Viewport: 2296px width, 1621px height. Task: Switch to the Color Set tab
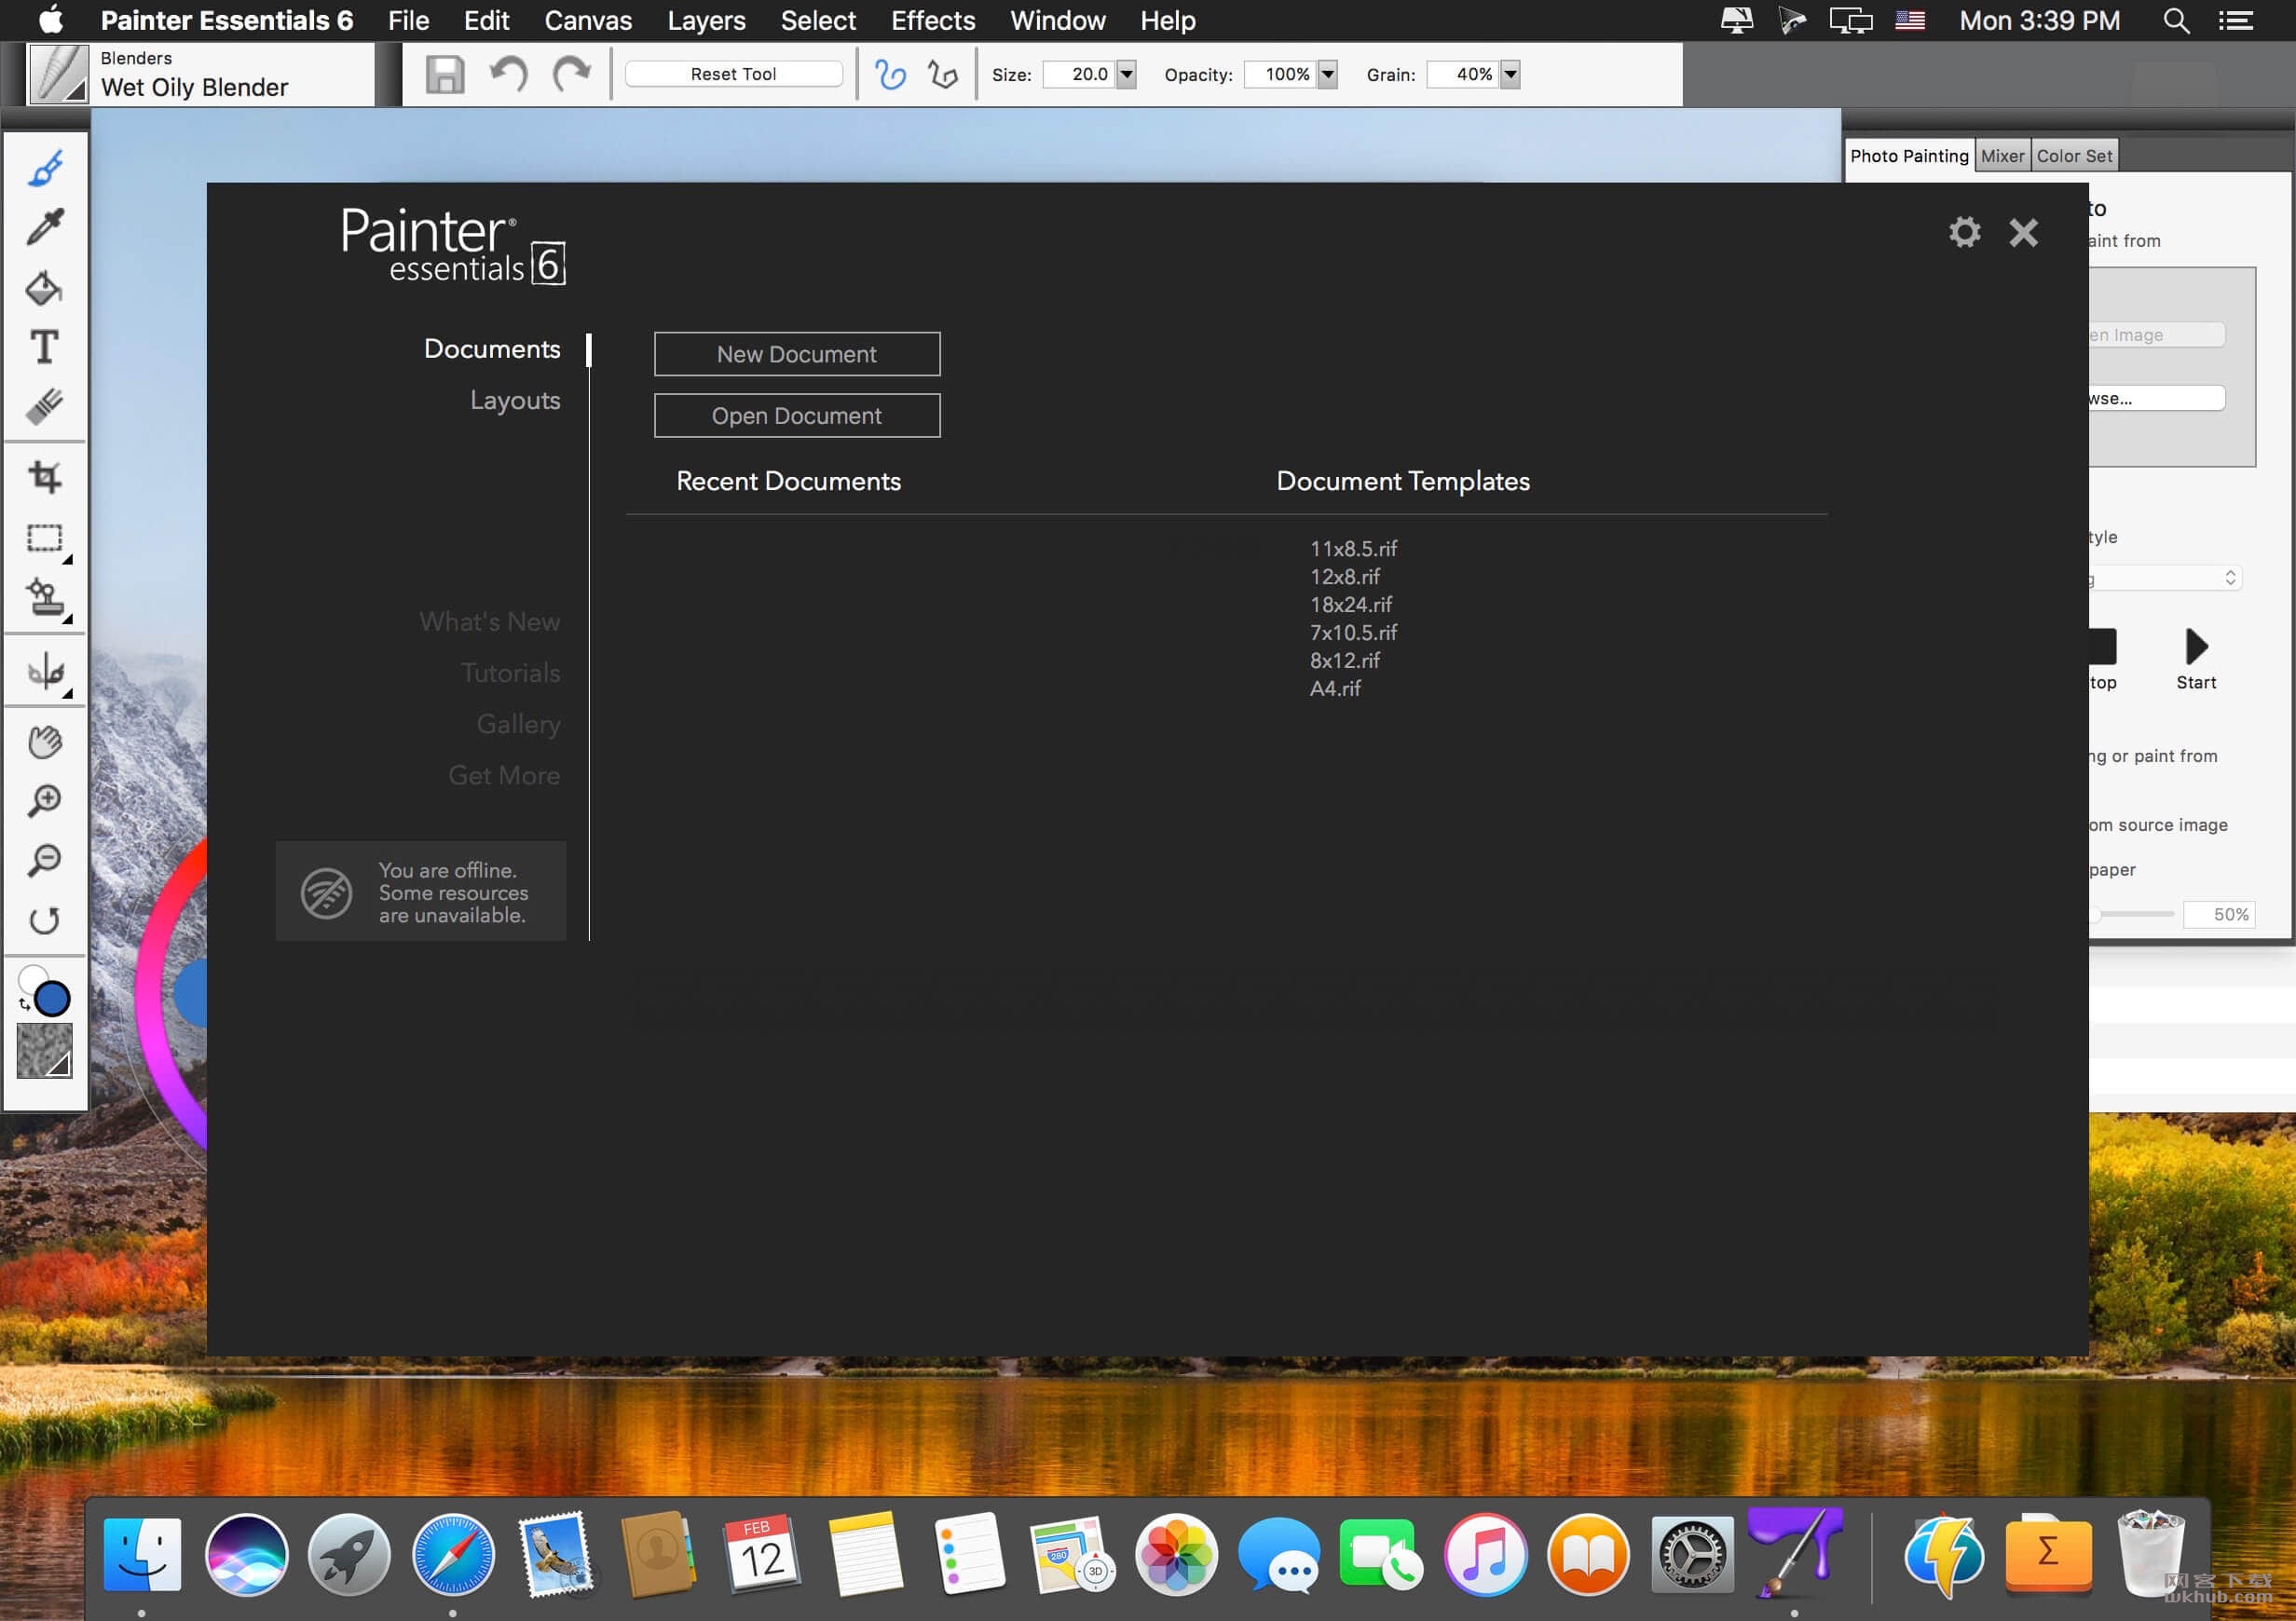(2074, 156)
